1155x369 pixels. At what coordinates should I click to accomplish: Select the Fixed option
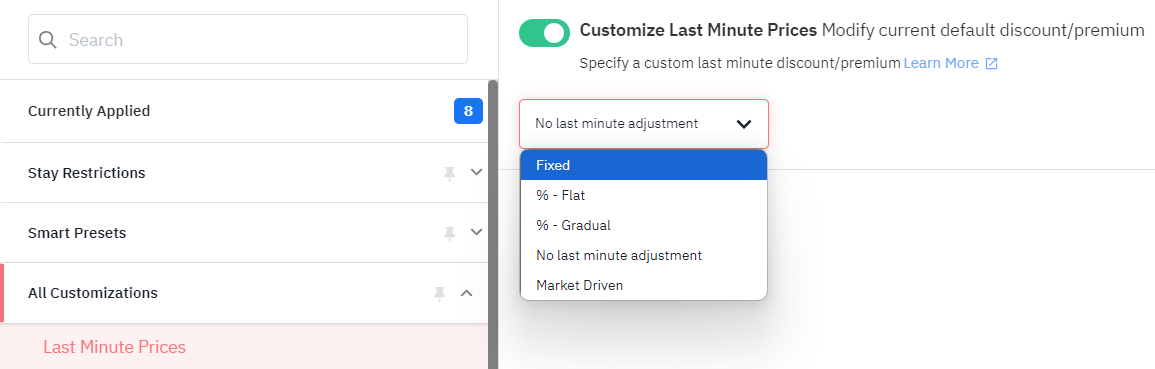coord(644,166)
